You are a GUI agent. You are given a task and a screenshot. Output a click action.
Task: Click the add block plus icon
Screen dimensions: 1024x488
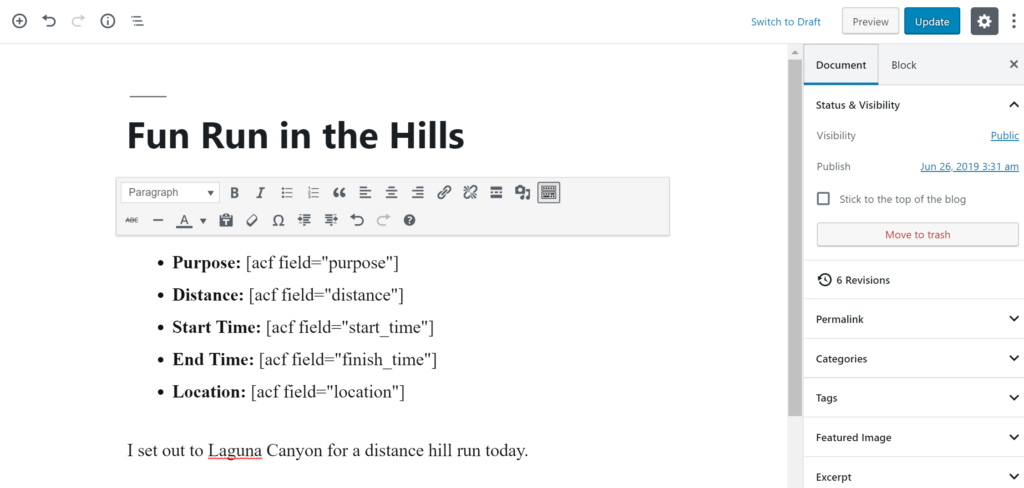pos(19,21)
